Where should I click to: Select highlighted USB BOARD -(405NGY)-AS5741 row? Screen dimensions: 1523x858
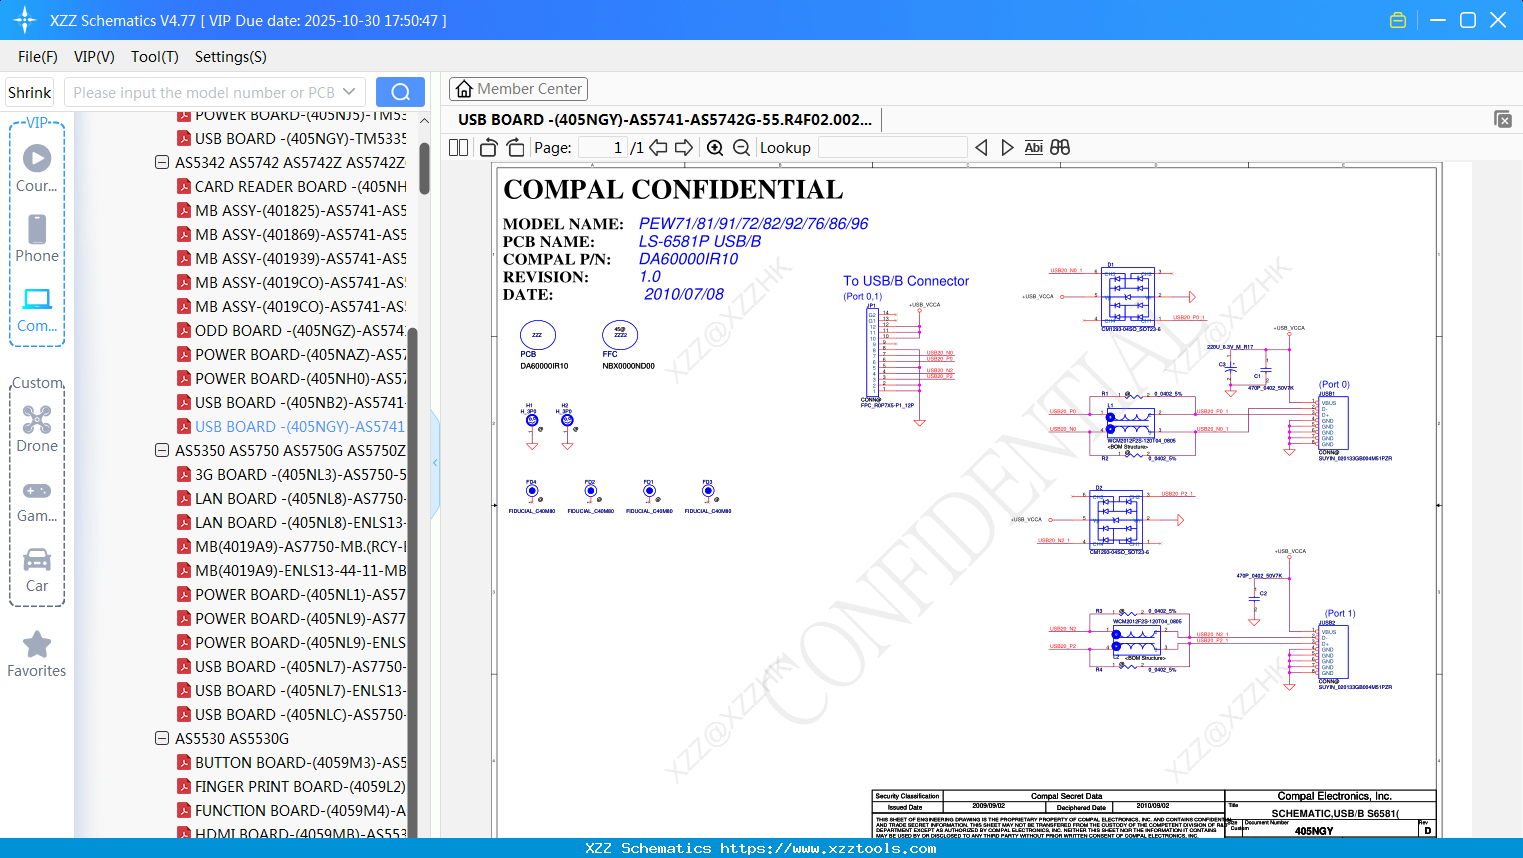301,426
